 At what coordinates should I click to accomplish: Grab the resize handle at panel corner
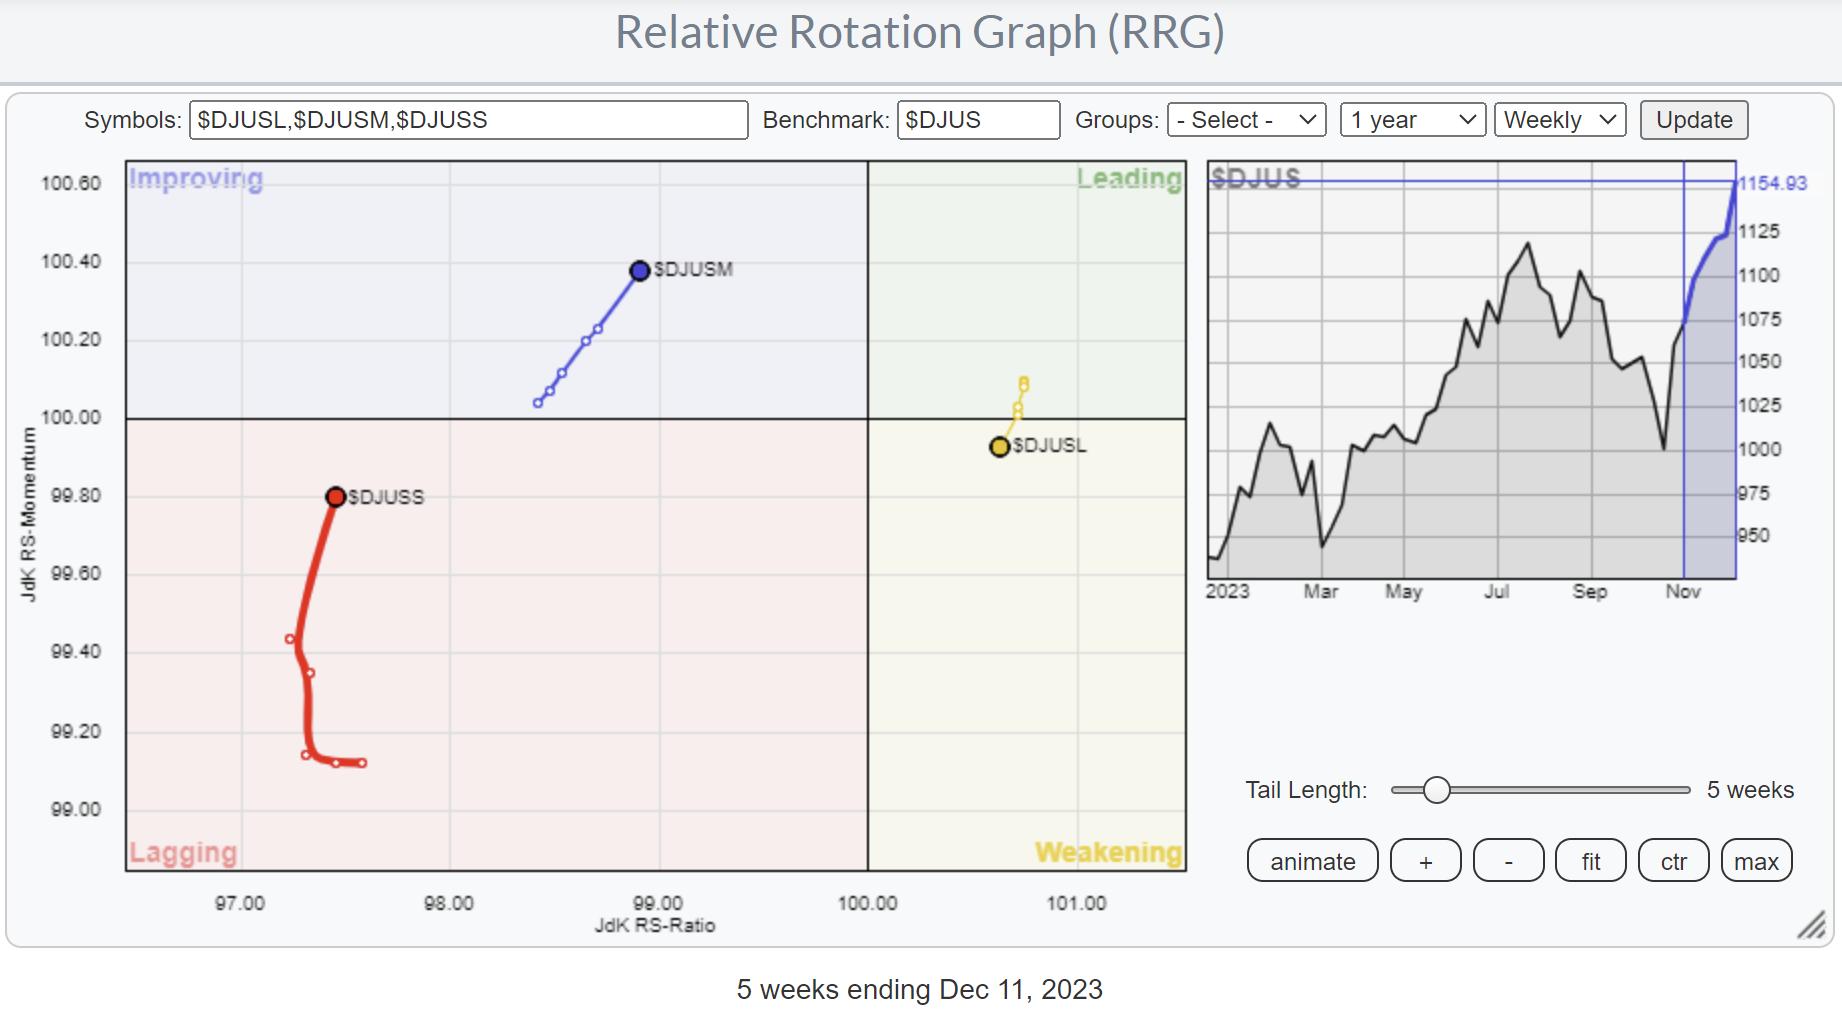click(1812, 926)
